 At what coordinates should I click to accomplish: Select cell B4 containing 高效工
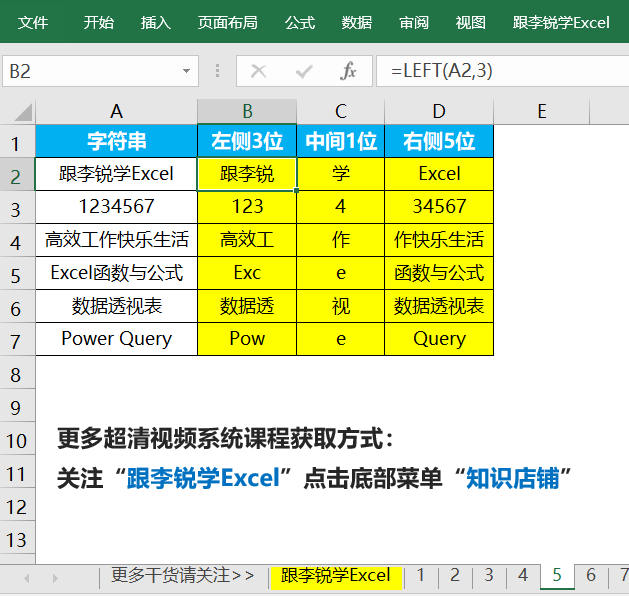point(247,240)
